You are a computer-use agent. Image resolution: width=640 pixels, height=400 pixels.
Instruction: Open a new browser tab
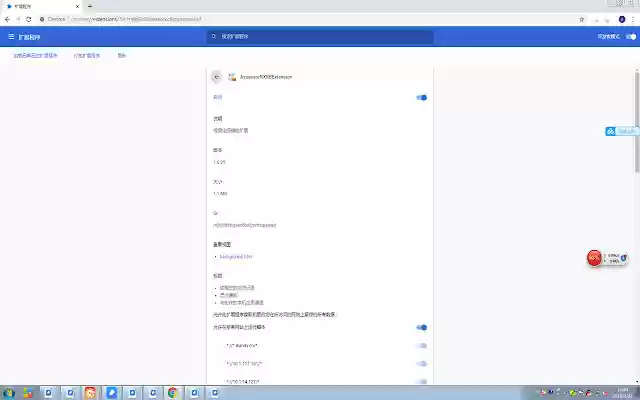point(90,6)
